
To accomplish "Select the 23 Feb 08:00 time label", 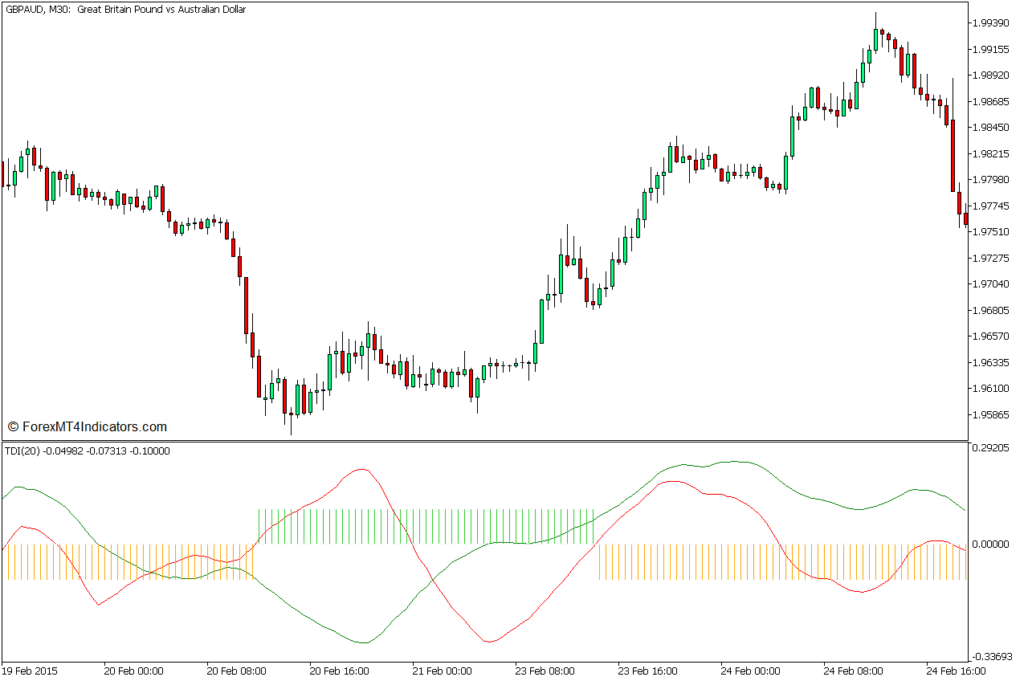I will point(545,672).
